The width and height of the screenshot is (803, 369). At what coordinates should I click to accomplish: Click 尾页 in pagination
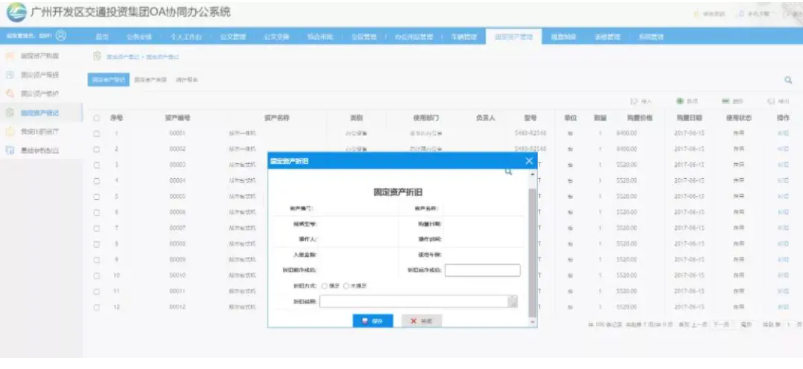(x=746, y=324)
